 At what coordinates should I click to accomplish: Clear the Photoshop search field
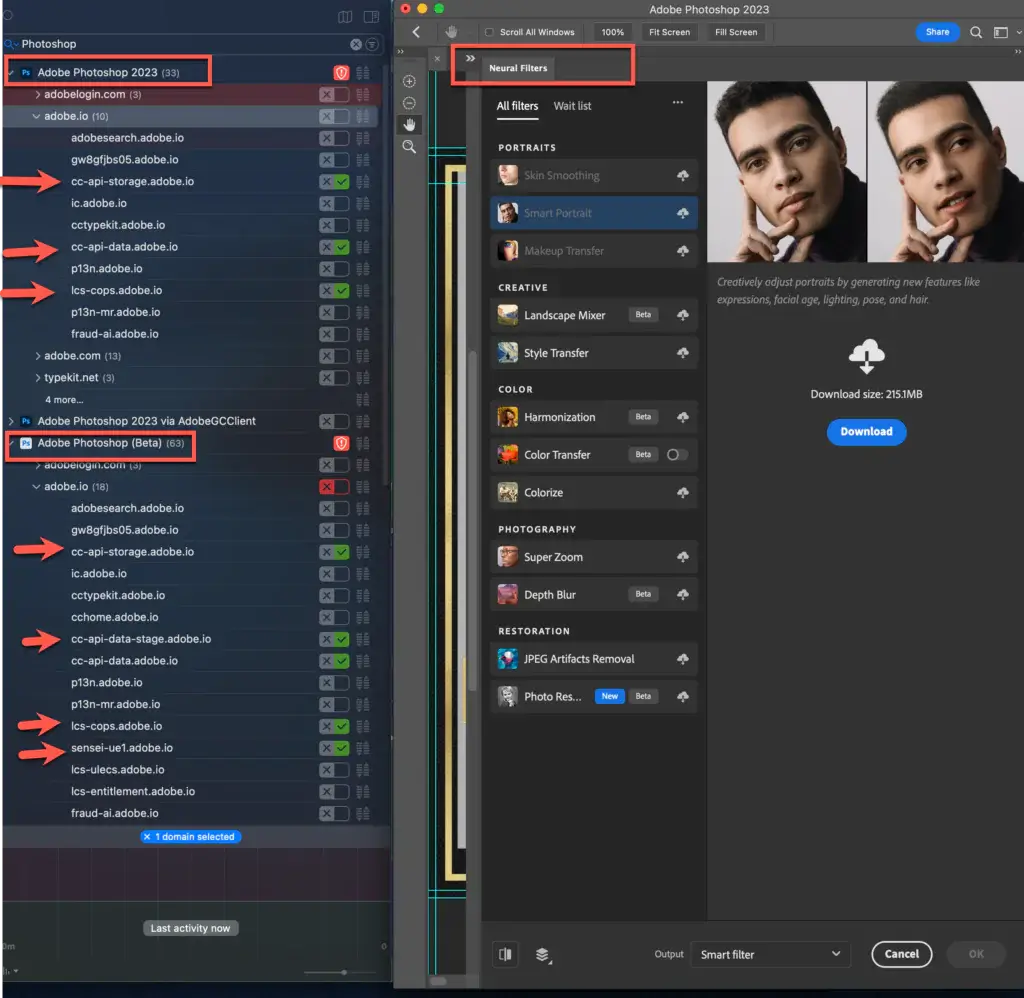356,44
